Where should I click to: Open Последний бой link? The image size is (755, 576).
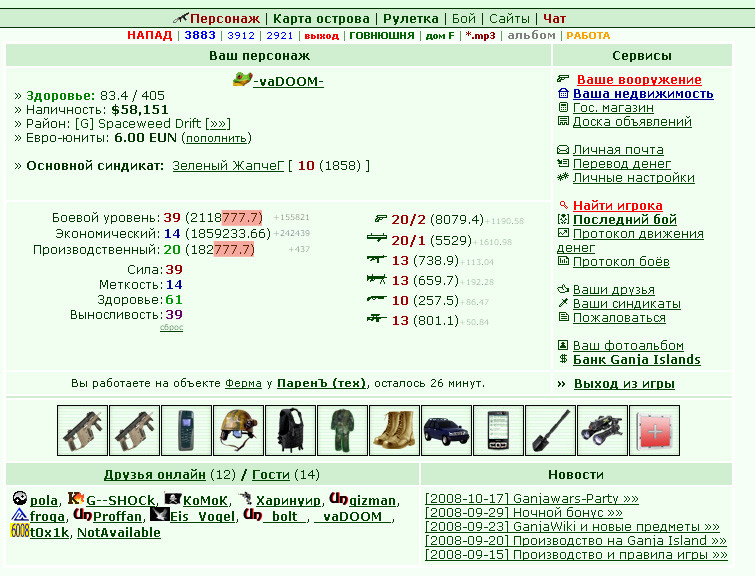point(625,220)
